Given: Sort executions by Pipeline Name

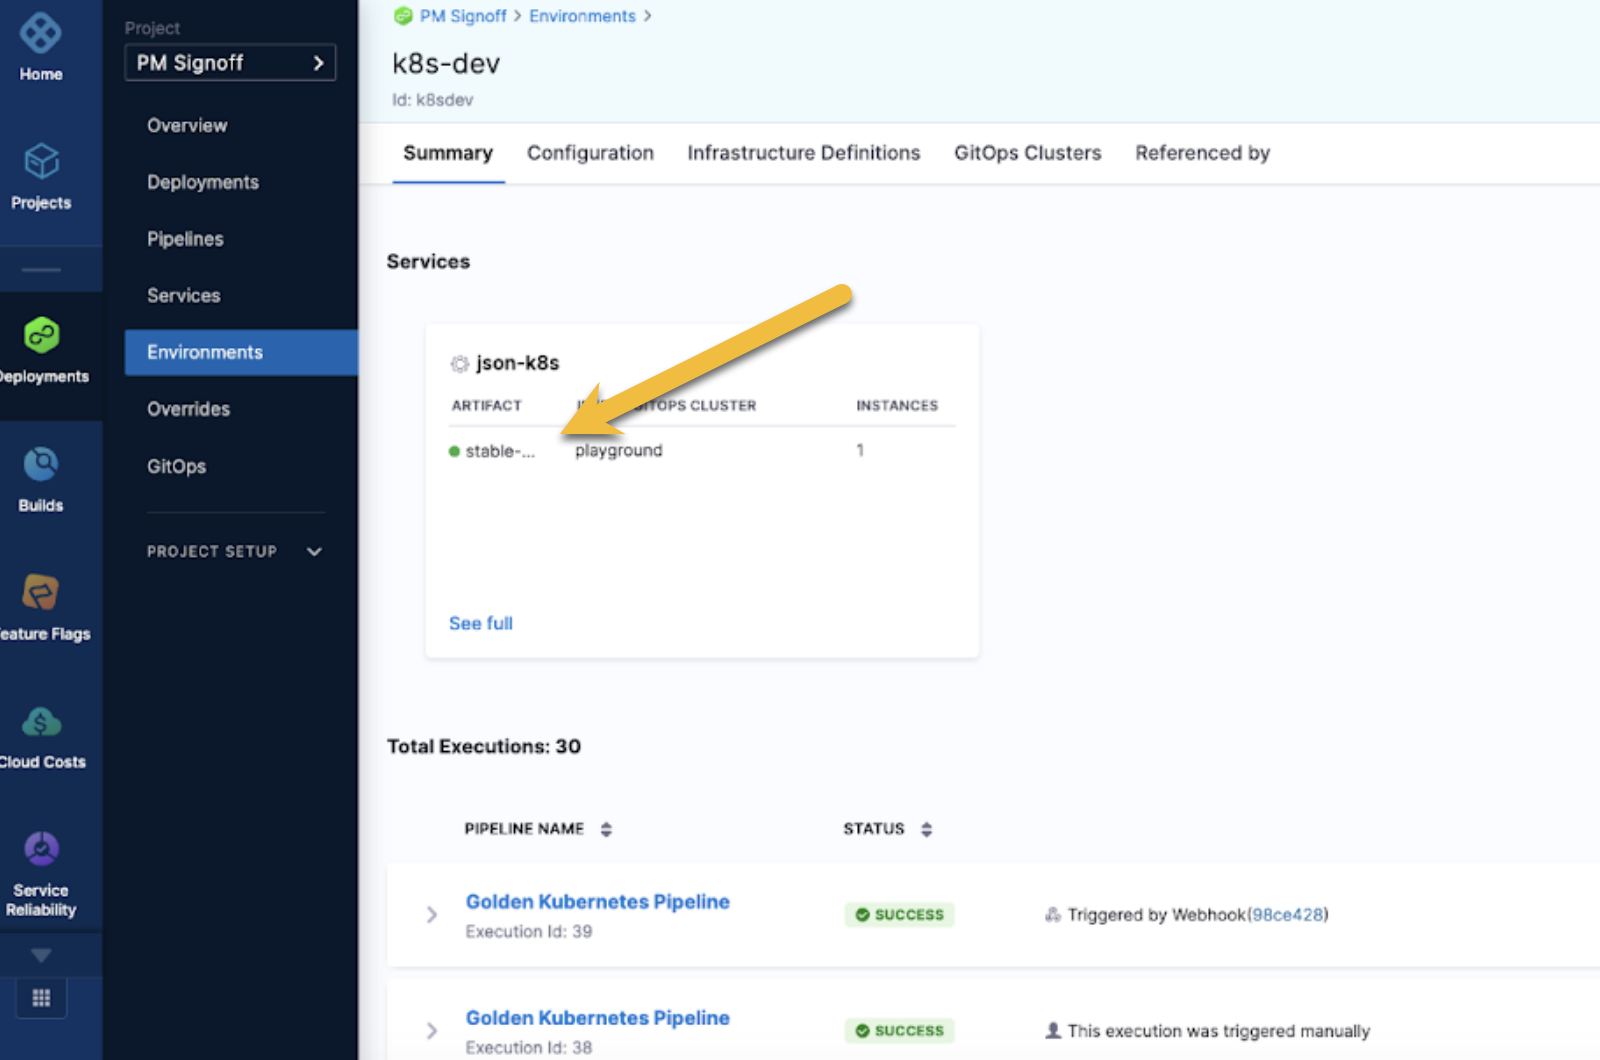Looking at the screenshot, I should pos(606,829).
